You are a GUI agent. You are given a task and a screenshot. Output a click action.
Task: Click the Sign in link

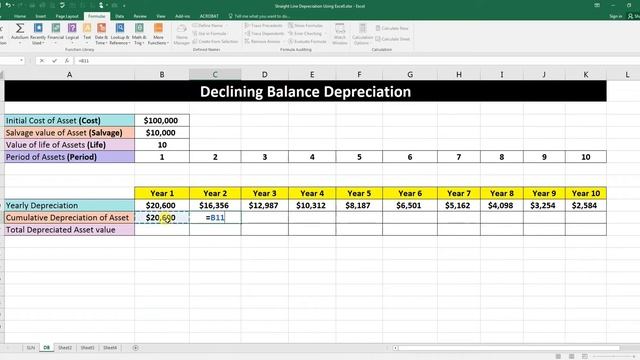tap(616, 16)
